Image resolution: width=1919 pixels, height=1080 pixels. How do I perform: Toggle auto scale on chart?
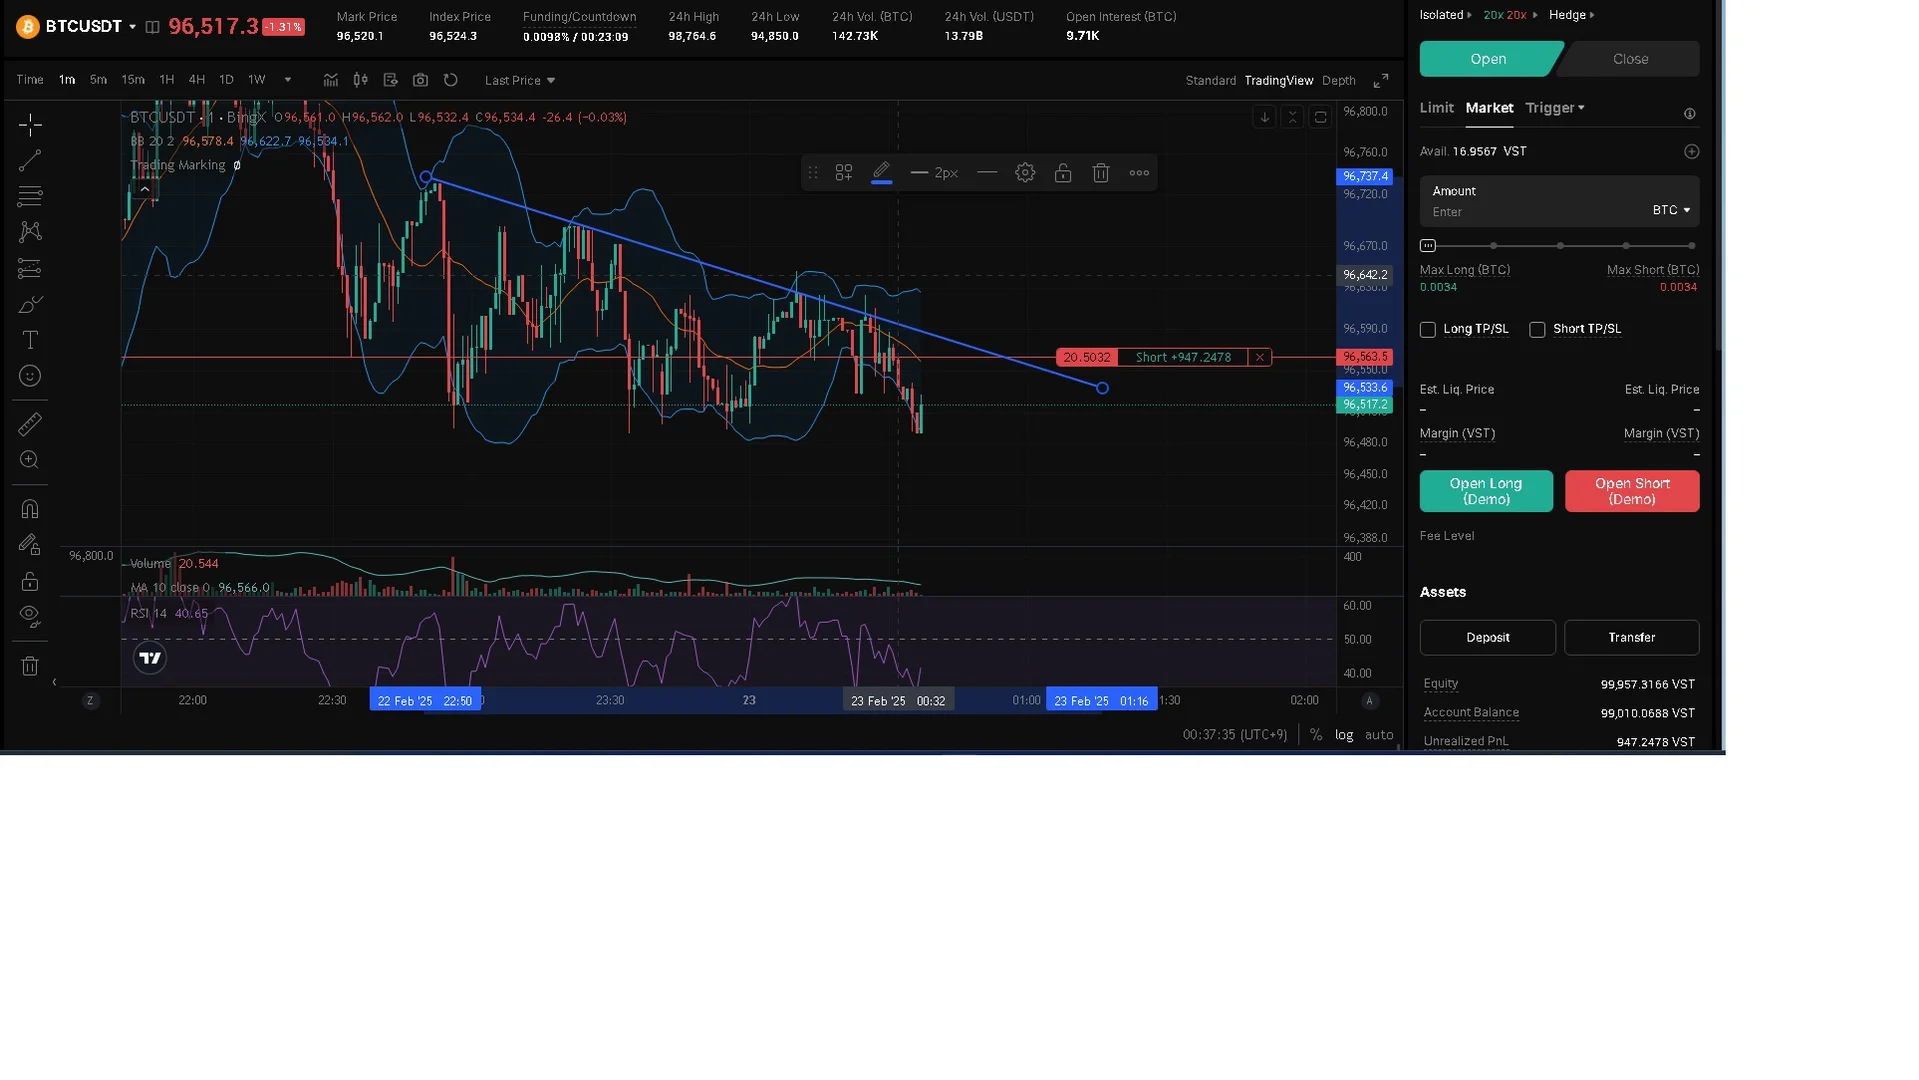(x=1379, y=735)
